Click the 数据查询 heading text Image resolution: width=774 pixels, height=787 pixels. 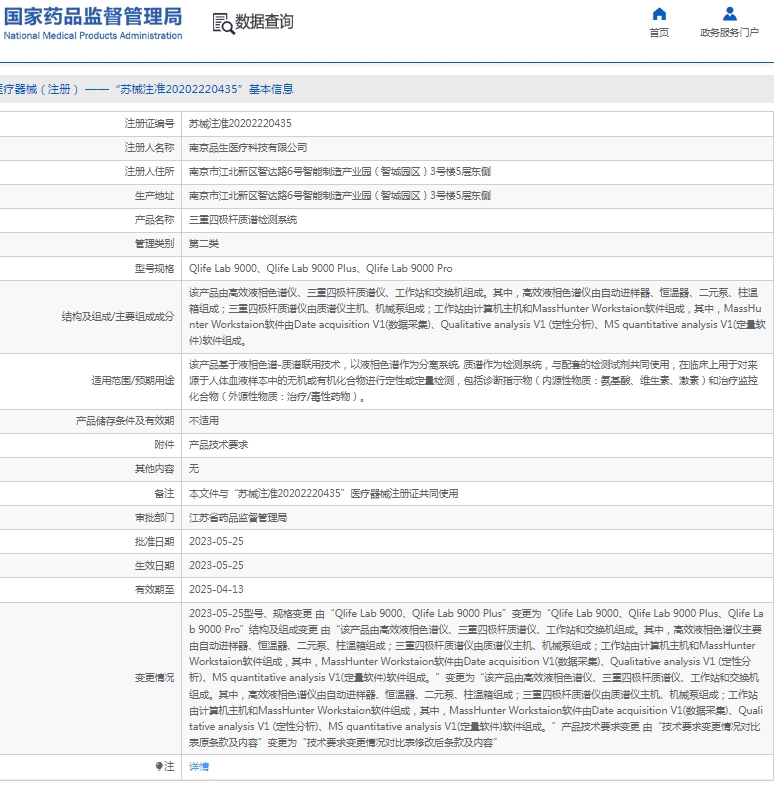pyautogui.click(x=264, y=22)
